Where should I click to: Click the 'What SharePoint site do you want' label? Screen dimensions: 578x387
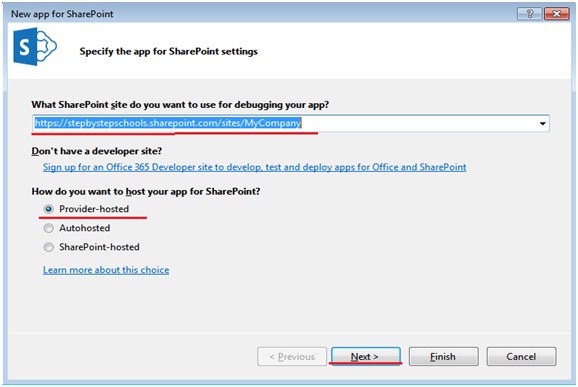pos(180,105)
